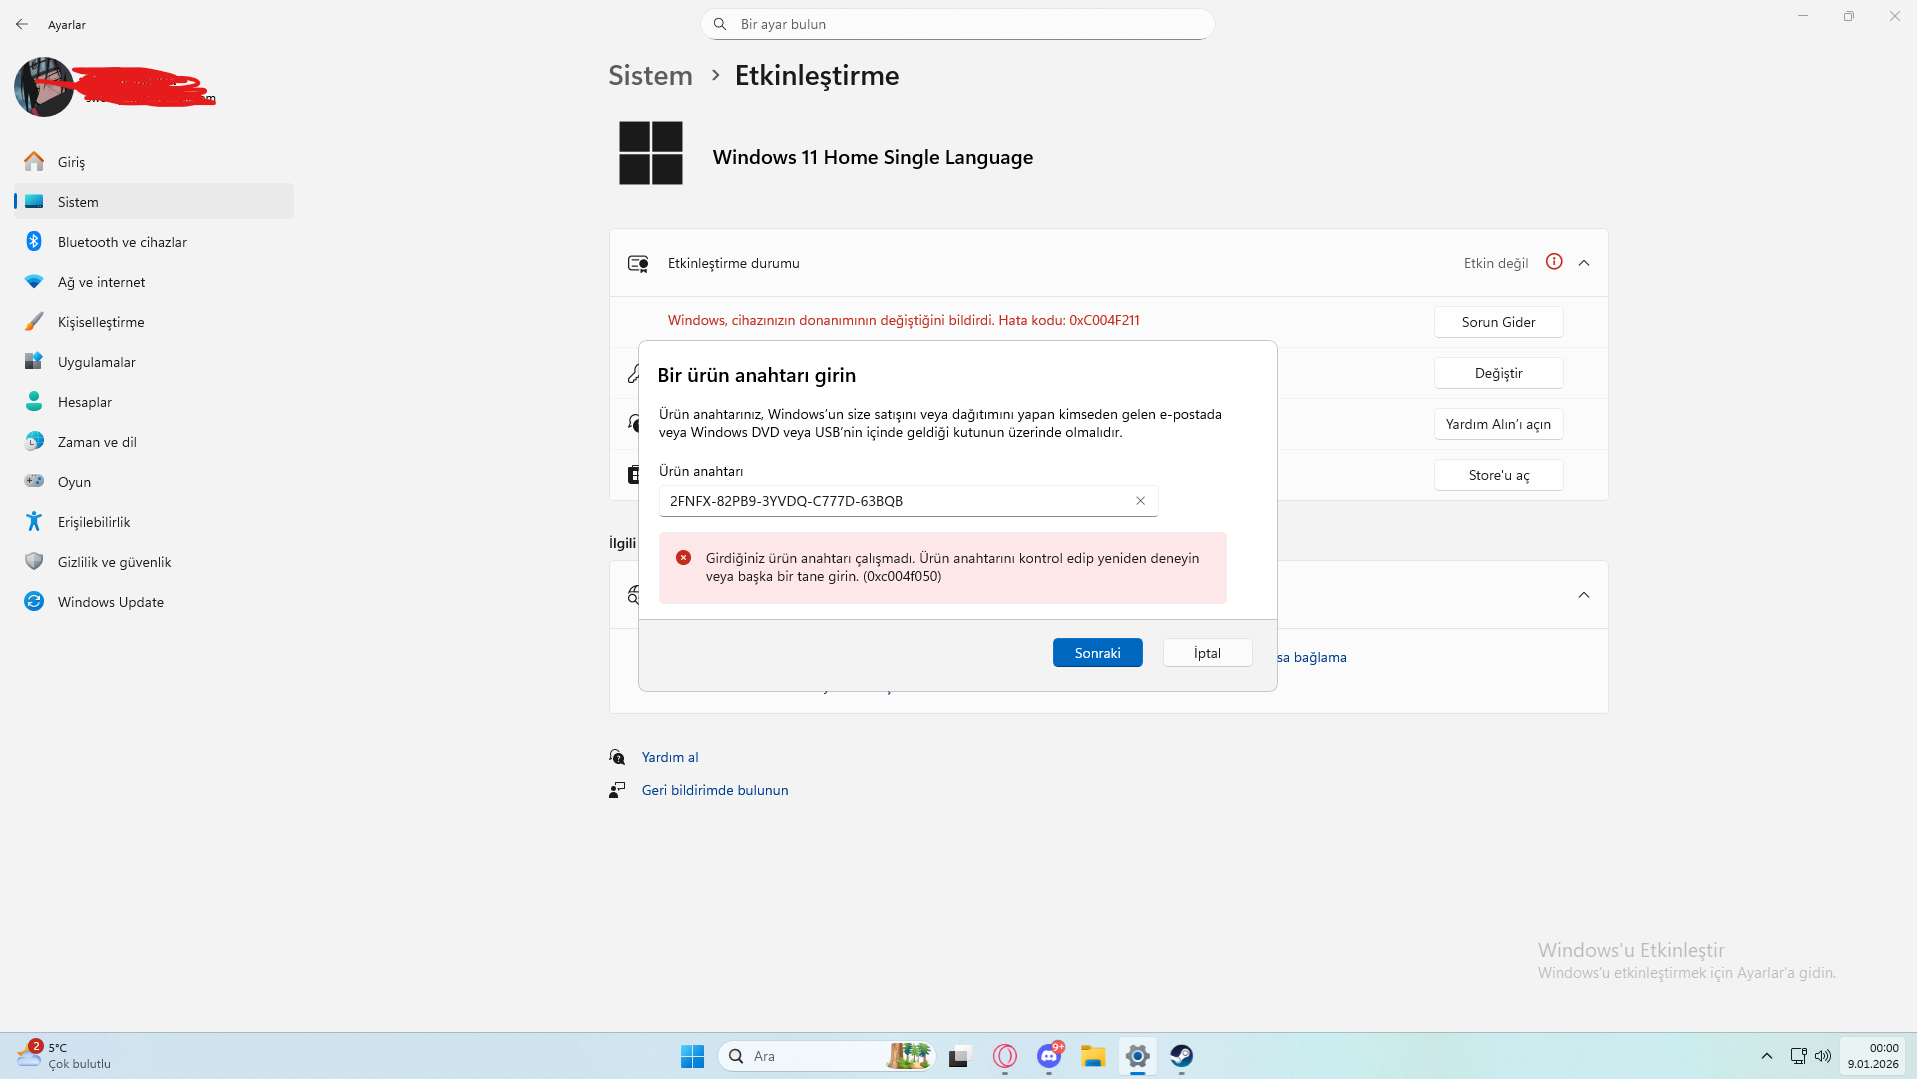Open Erişilebilirlik settings
The image size is (1917, 1079).
pos(154,521)
